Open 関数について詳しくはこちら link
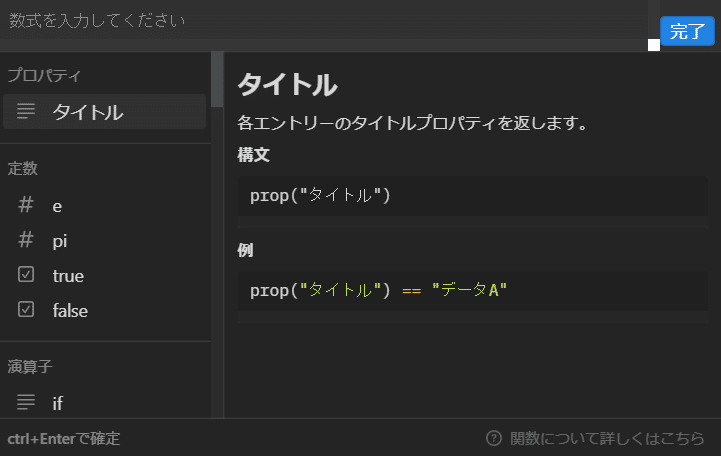This screenshot has width=721, height=456. [x=607, y=438]
